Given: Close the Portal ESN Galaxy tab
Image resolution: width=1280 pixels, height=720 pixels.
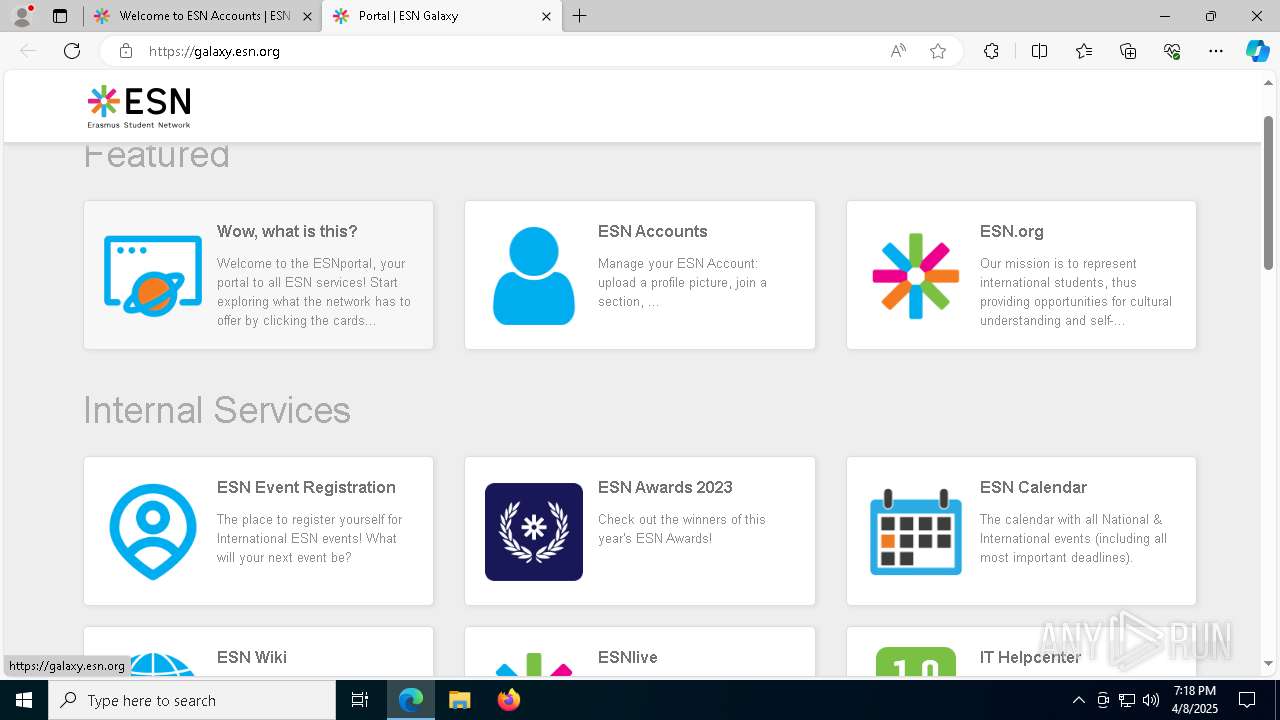Looking at the screenshot, I should (x=547, y=16).
